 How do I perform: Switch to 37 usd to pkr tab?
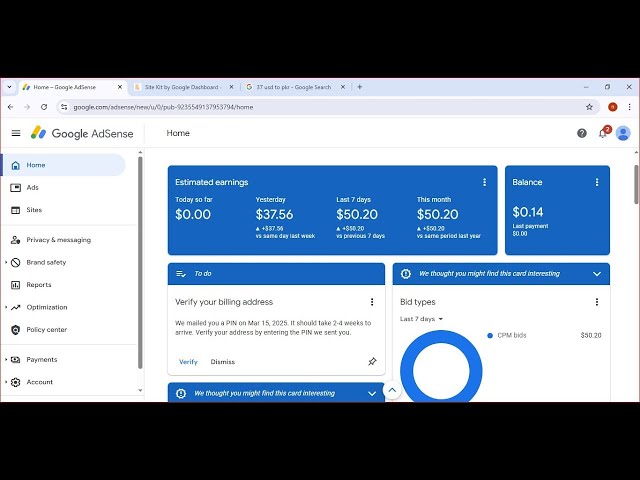pyautogui.click(x=294, y=87)
